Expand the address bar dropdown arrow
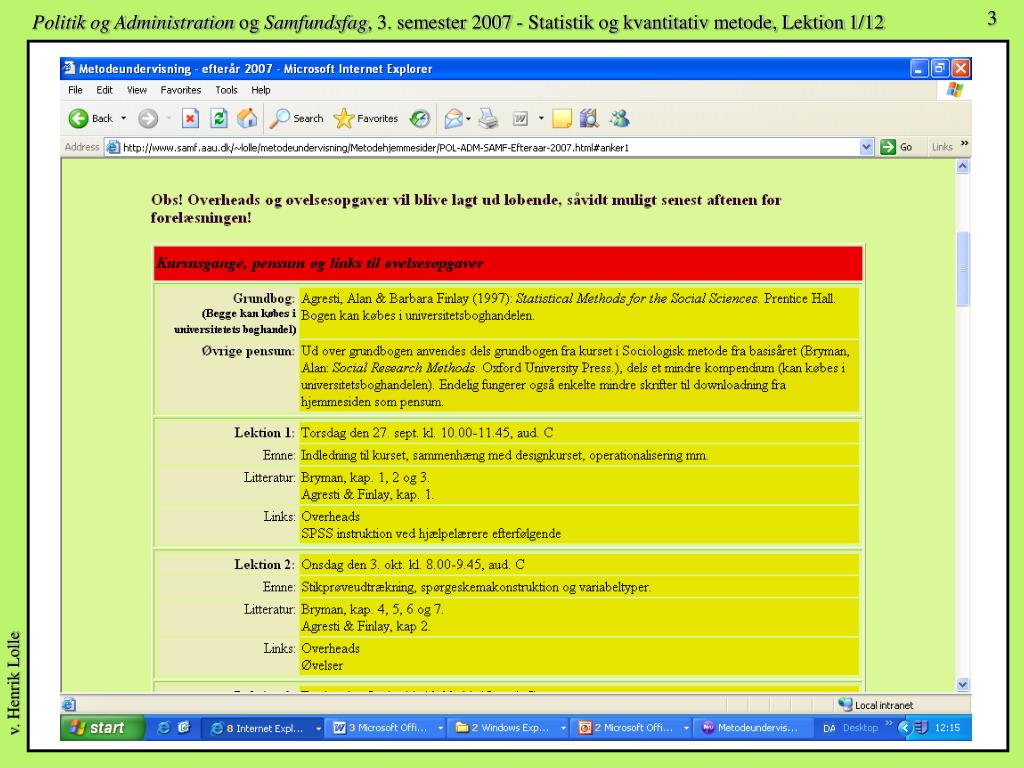The height and width of the screenshot is (768, 1024). tap(867, 147)
